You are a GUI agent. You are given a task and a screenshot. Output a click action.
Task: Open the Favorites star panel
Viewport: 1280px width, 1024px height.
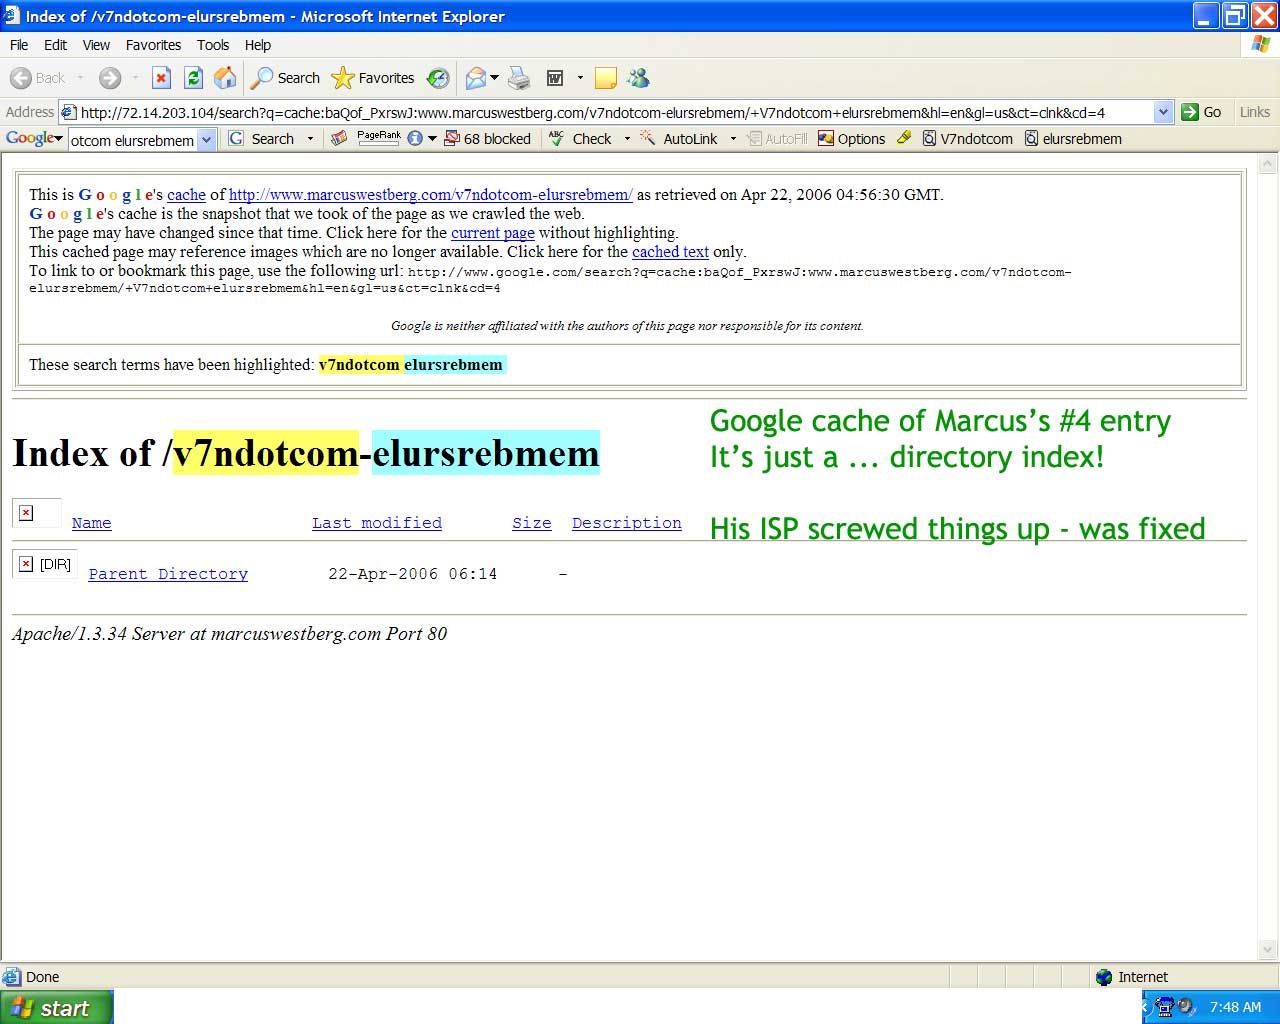tap(373, 78)
